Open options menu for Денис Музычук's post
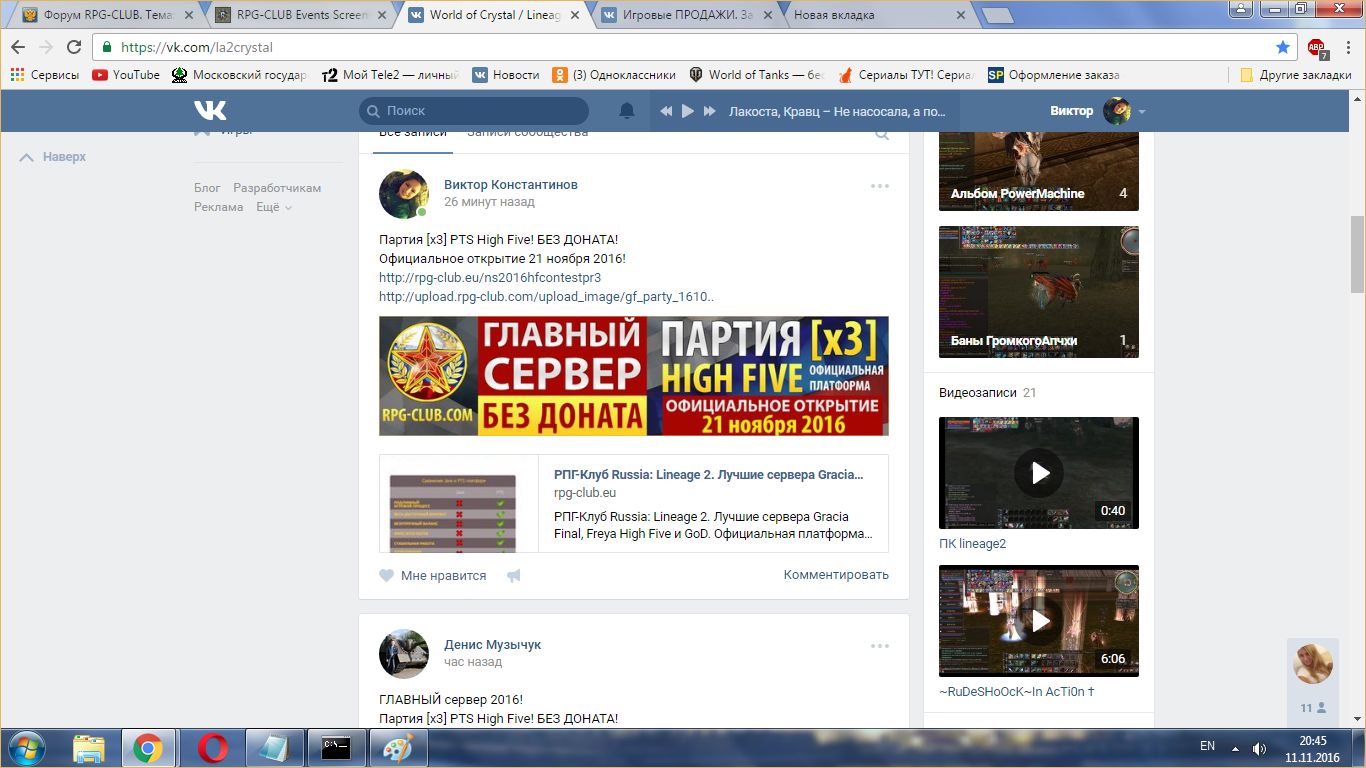The height and width of the screenshot is (768, 1366). pos(879,646)
